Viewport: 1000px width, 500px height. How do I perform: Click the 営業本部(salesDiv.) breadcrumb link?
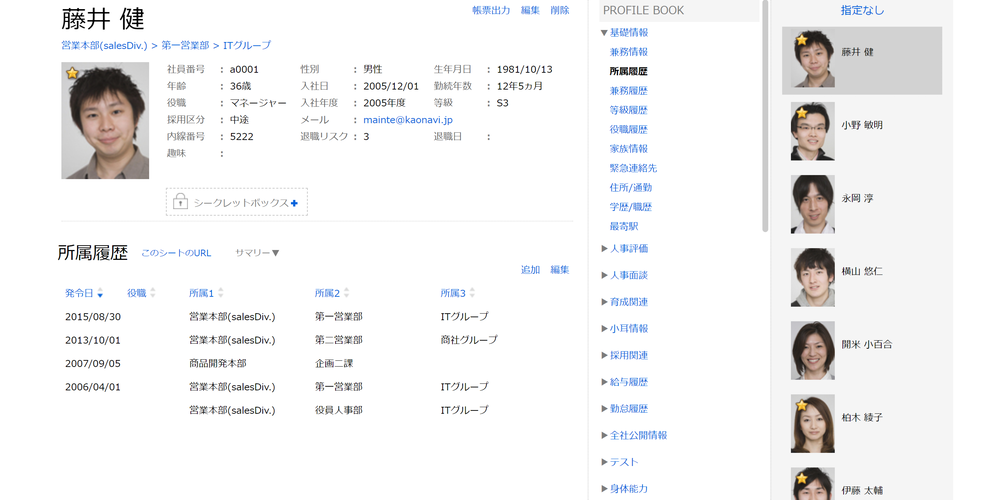point(105,45)
